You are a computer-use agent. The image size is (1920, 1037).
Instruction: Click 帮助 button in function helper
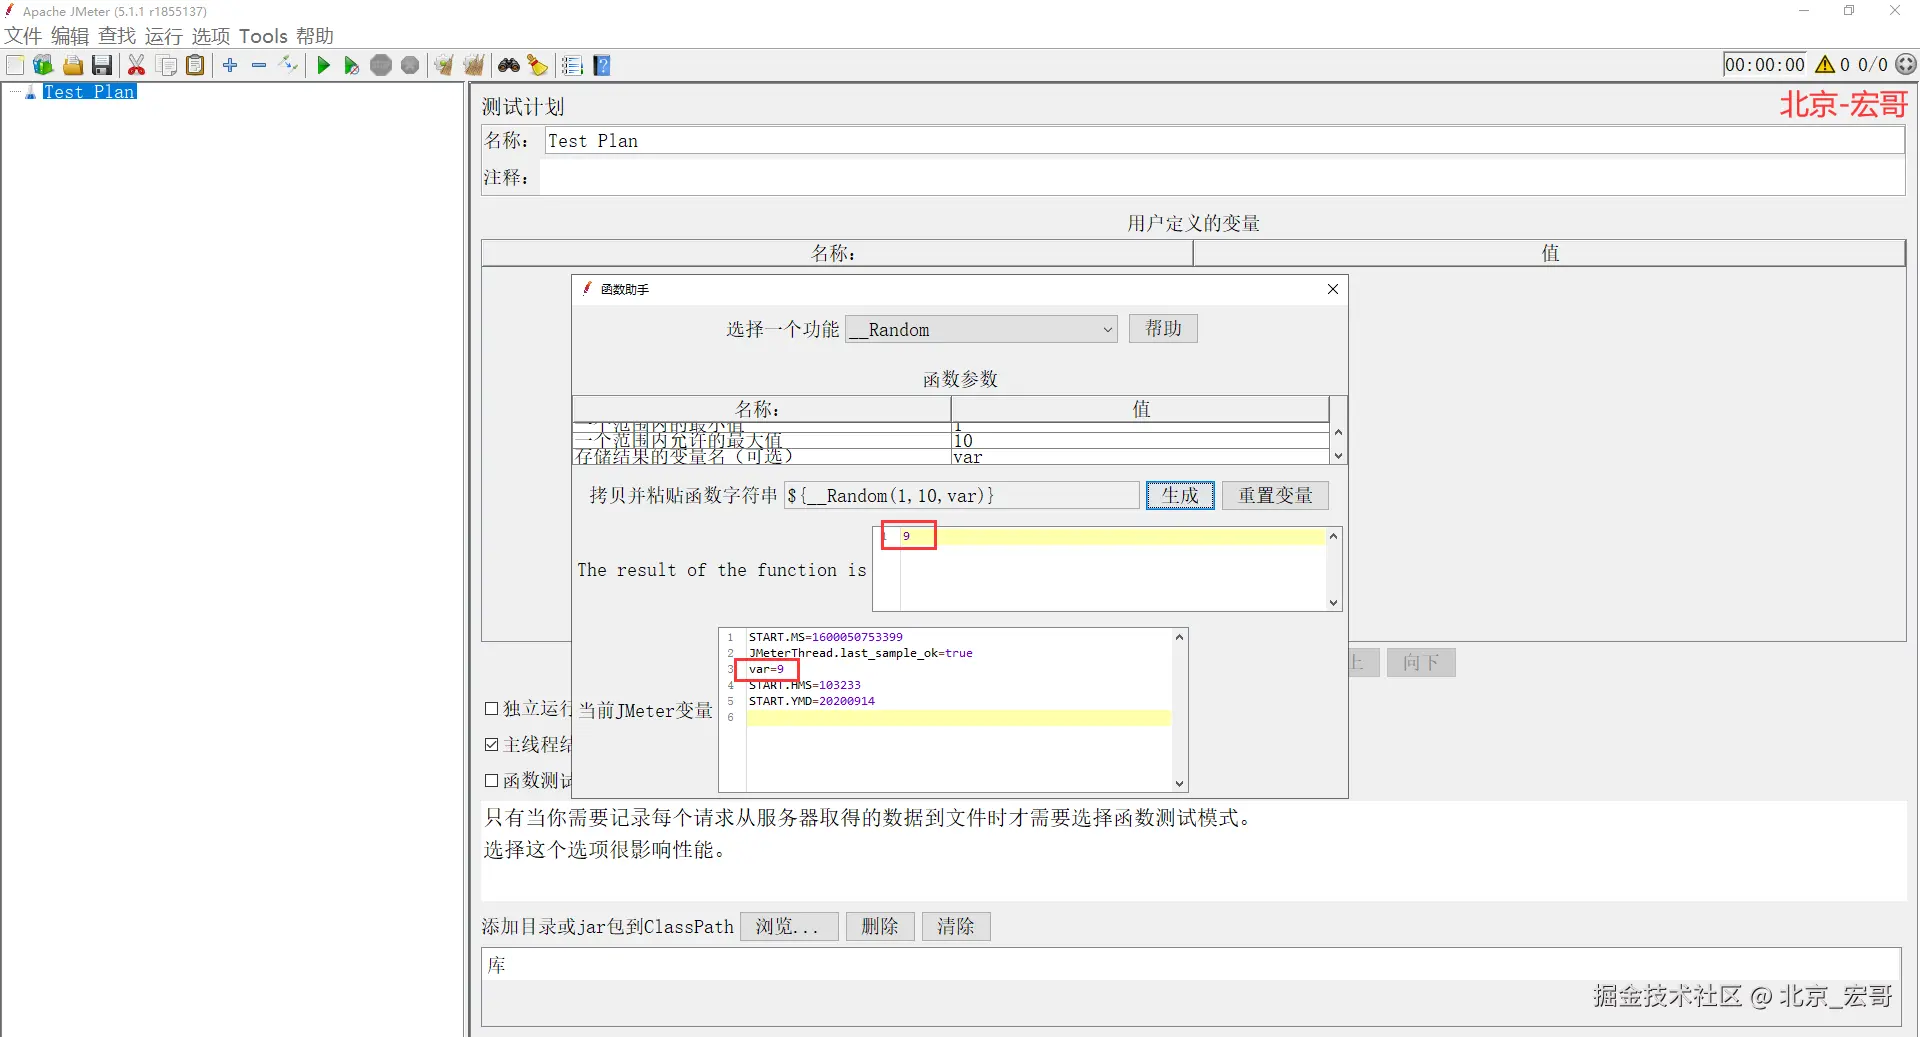click(1163, 329)
